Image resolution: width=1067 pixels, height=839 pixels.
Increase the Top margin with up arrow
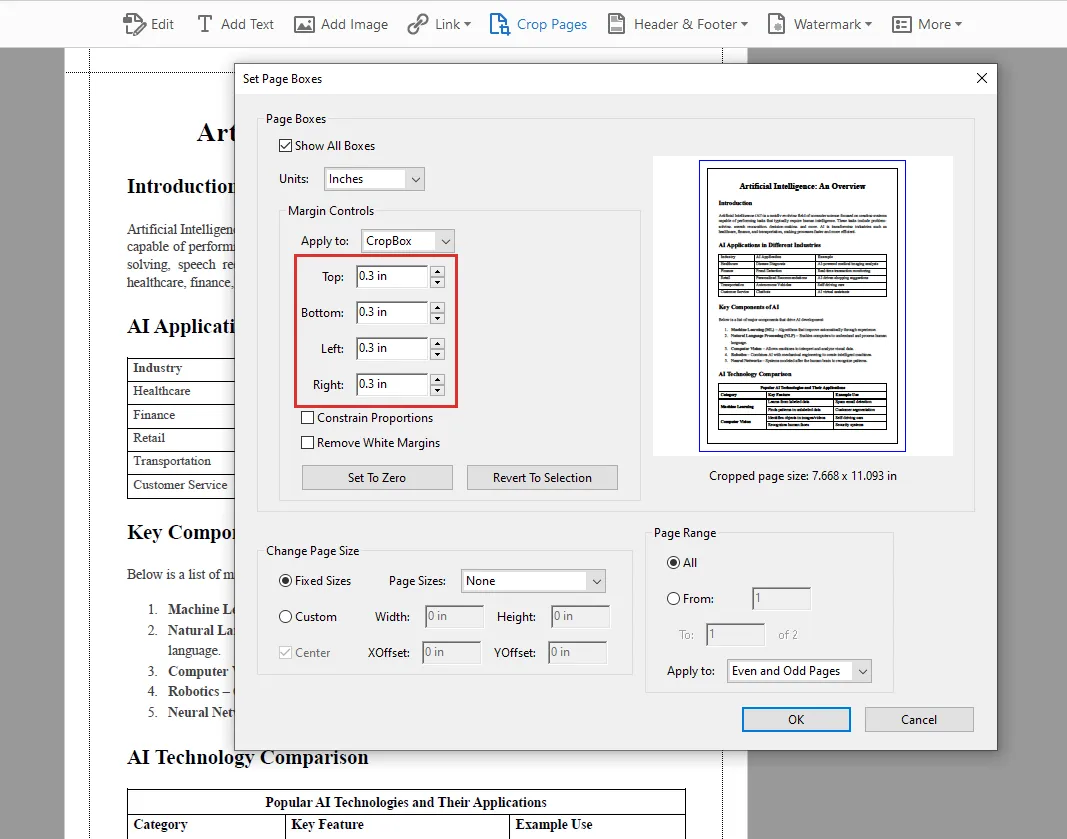(x=438, y=272)
